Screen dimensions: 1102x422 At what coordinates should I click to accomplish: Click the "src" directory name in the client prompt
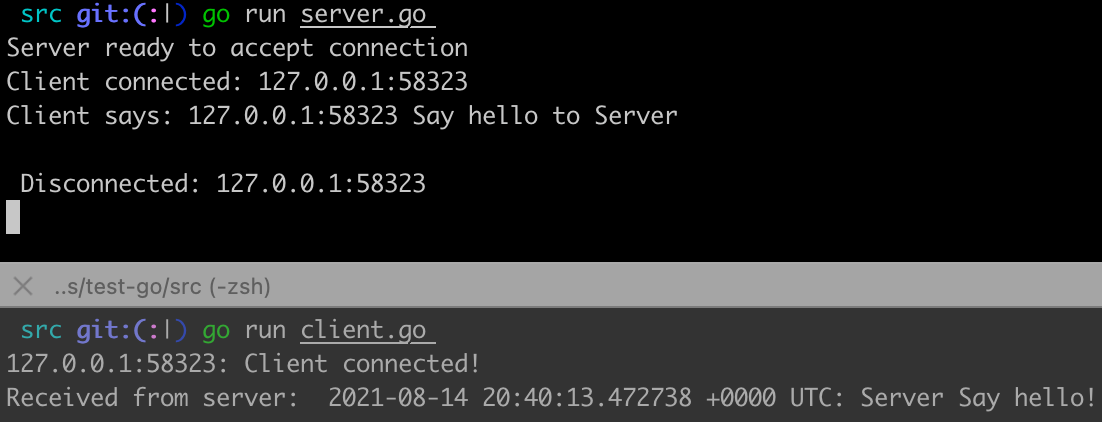(x=40, y=330)
